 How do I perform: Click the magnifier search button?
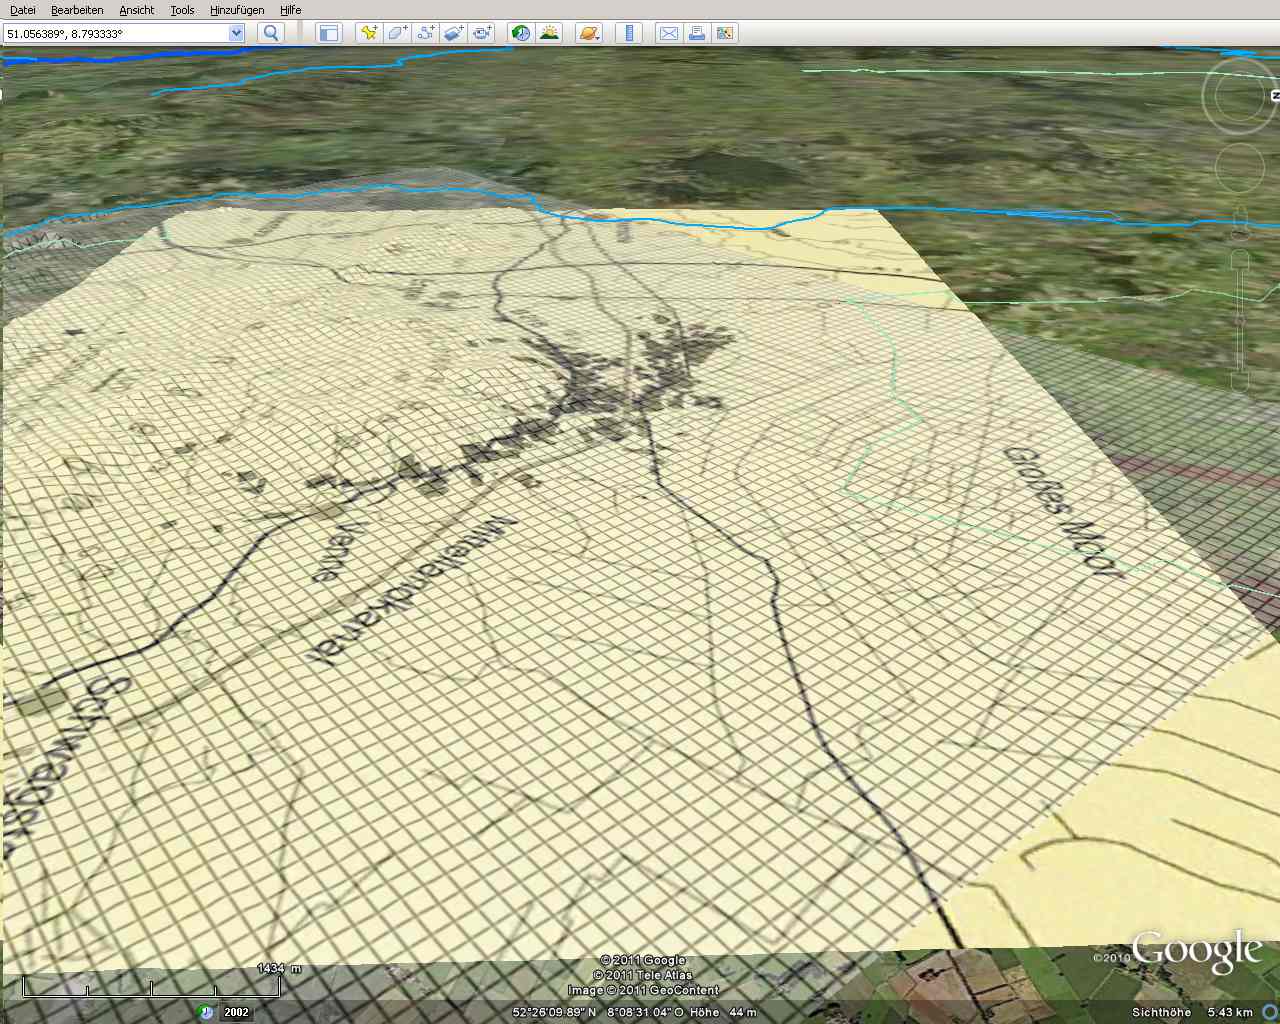click(271, 33)
